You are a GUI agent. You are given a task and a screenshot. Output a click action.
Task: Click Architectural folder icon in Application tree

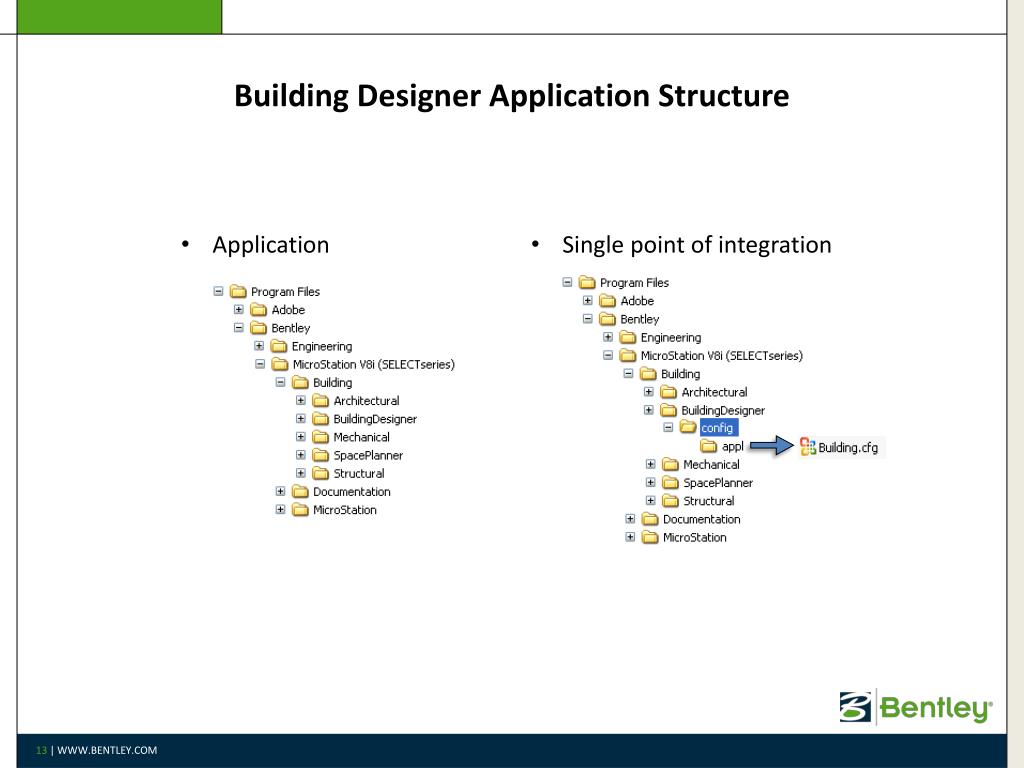pos(320,401)
